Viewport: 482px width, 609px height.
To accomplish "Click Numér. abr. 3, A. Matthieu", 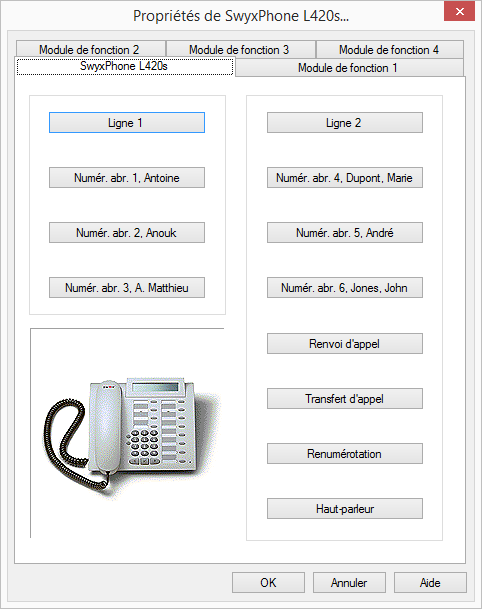I will click(127, 288).
